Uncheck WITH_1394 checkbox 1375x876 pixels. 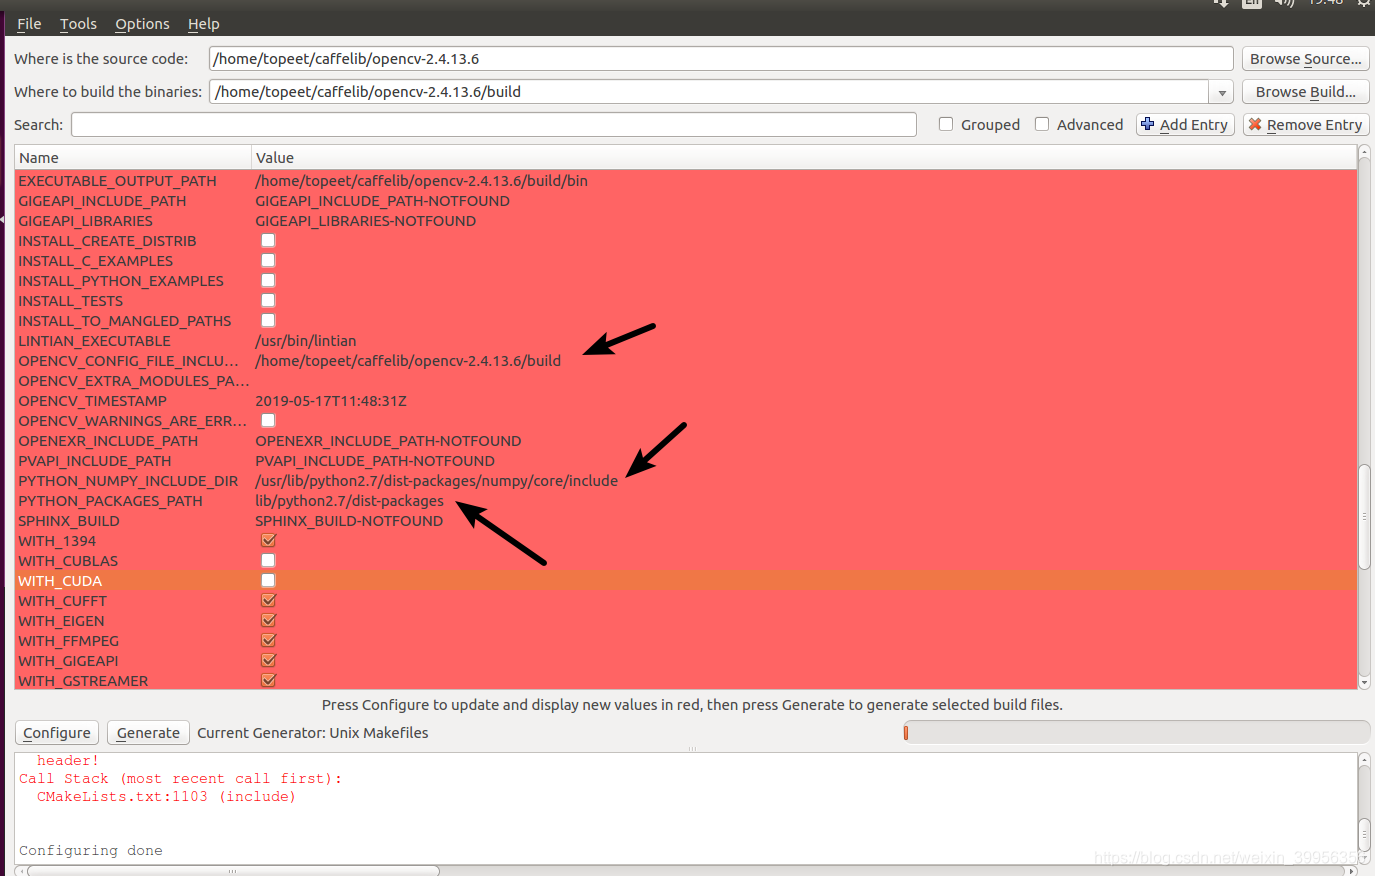coord(268,540)
